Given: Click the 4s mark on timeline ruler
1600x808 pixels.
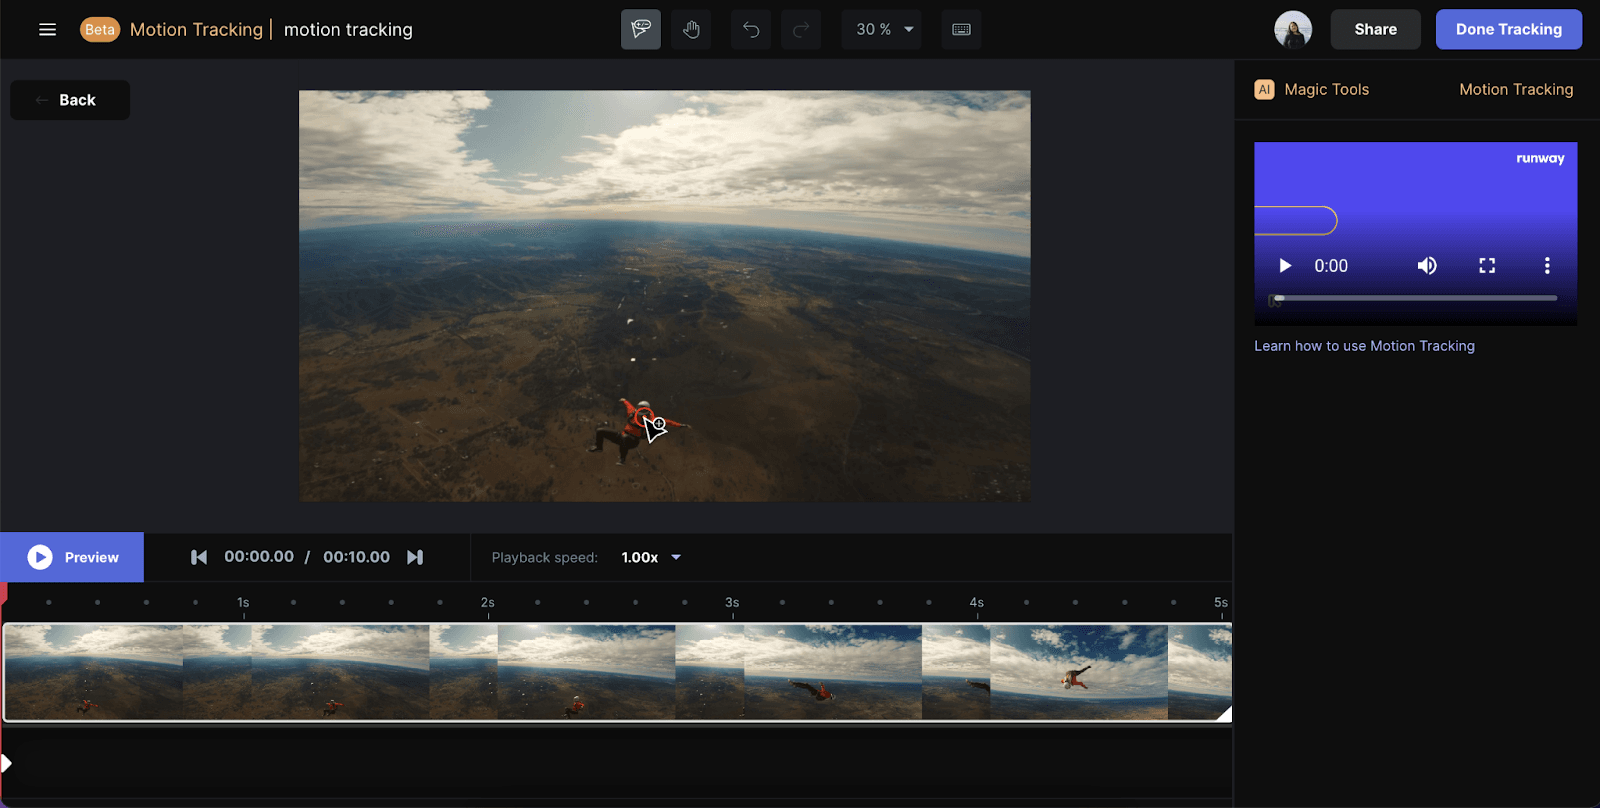Looking at the screenshot, I should click(977, 603).
